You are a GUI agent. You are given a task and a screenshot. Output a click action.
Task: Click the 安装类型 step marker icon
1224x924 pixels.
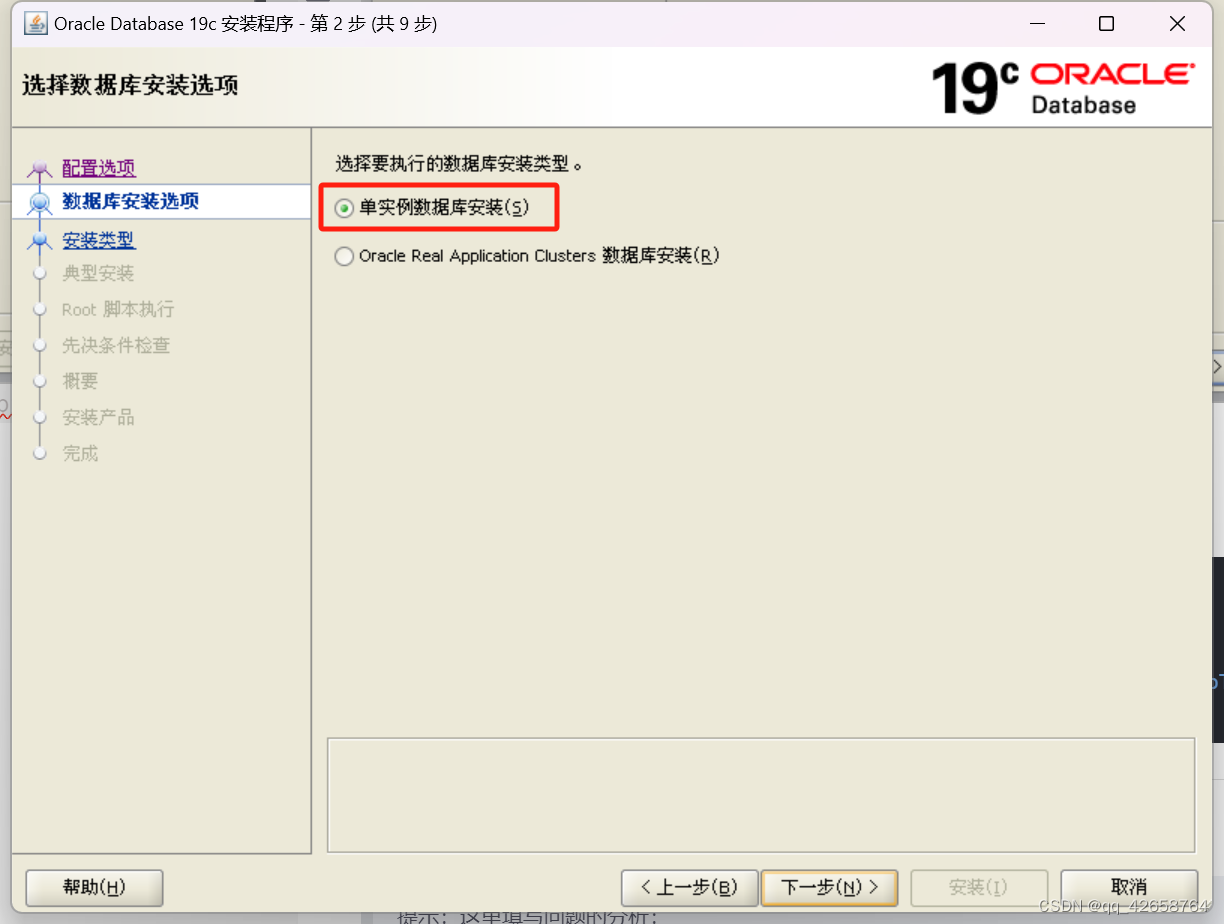click(39, 240)
